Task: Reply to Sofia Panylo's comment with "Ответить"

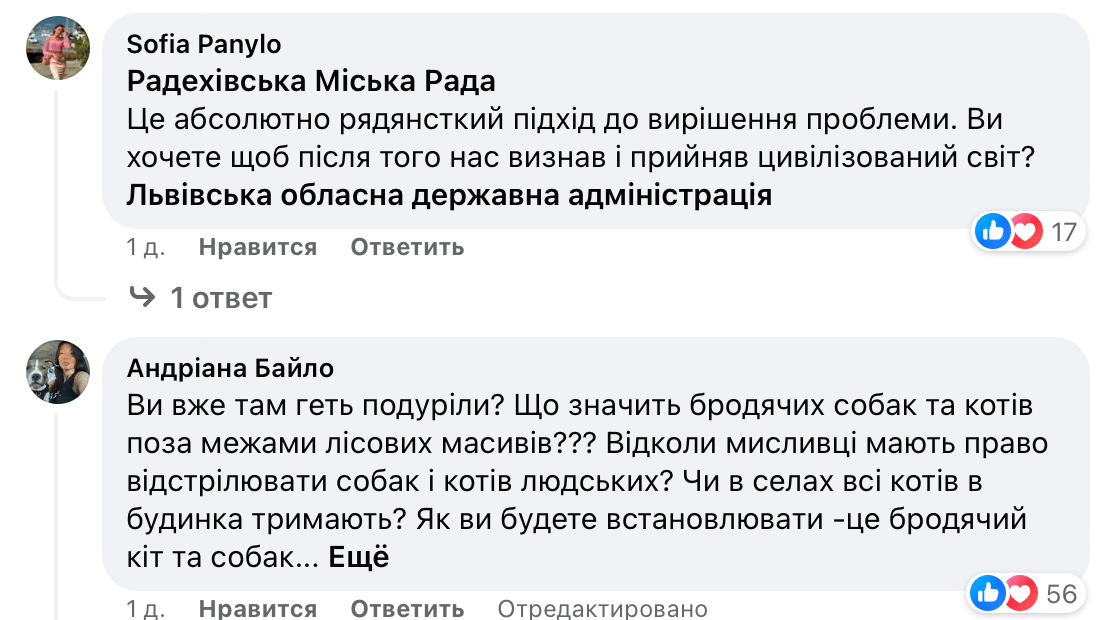Action: 407,247
